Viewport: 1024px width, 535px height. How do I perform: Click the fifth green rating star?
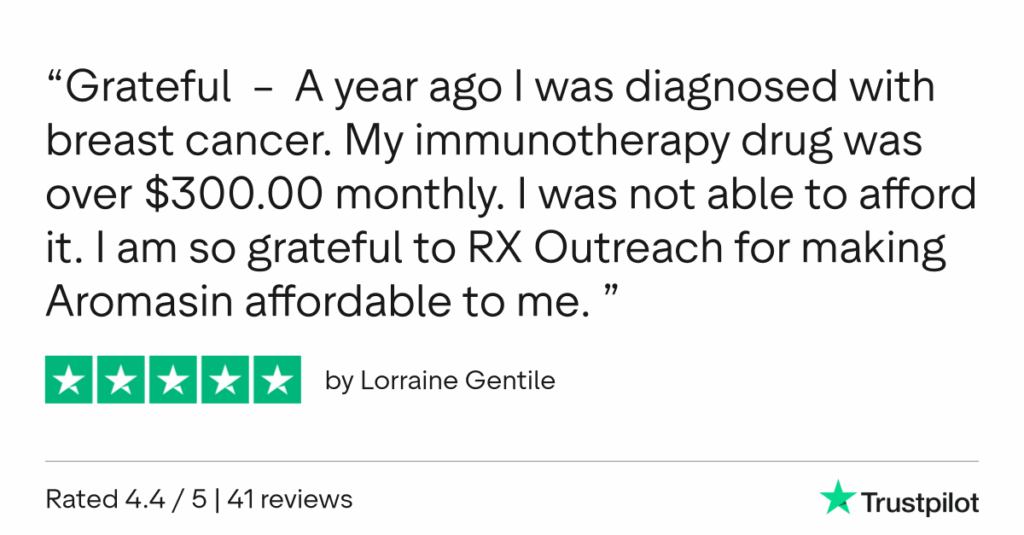pyautogui.click(x=276, y=380)
